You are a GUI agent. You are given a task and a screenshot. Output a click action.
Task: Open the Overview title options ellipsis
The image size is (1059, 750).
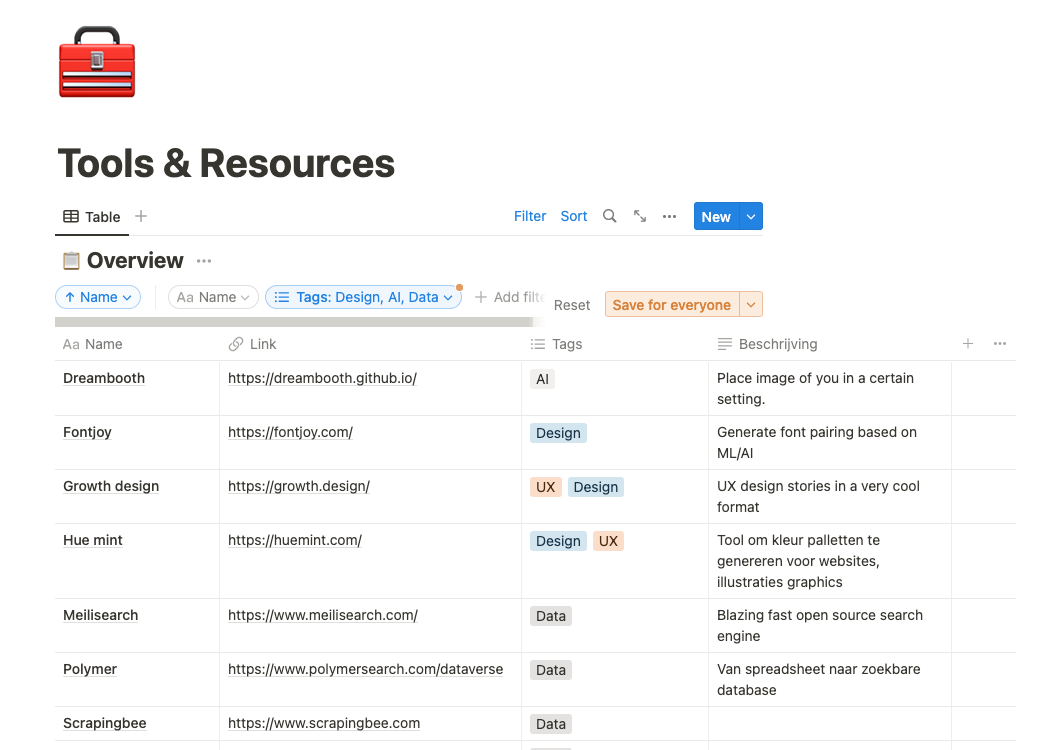204,261
